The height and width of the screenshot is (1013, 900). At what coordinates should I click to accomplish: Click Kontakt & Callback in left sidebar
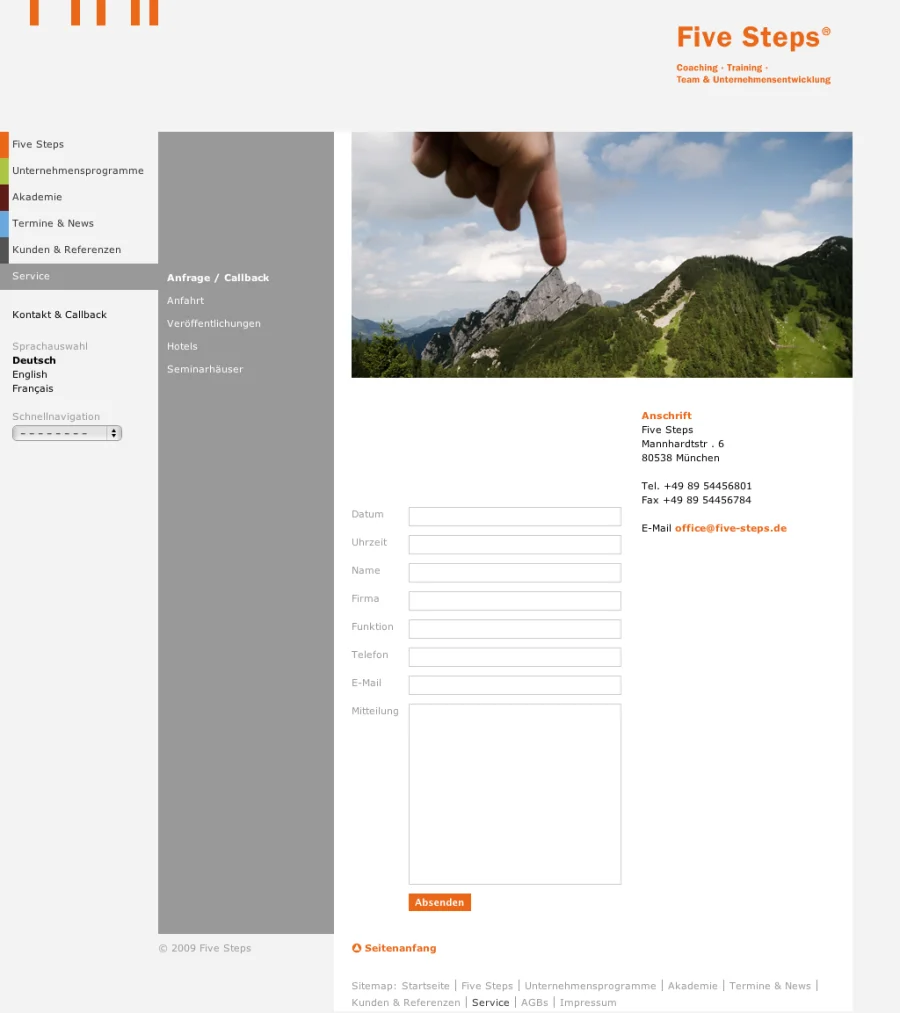(59, 315)
